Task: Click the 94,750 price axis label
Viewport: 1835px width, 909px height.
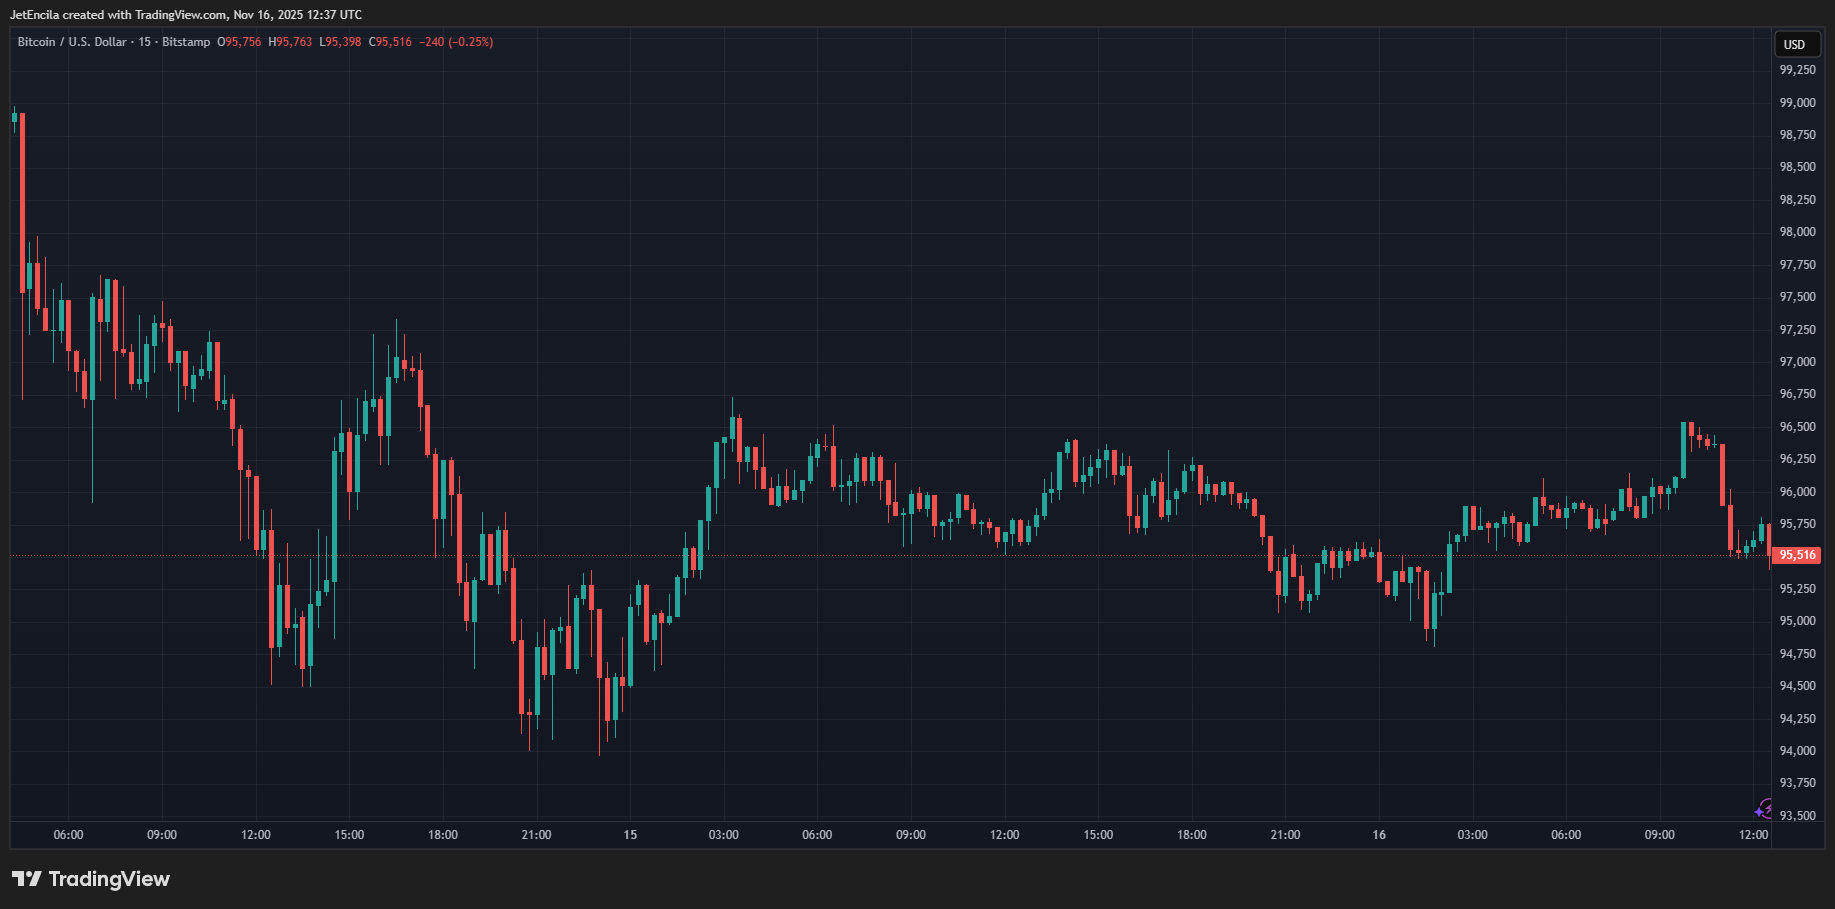Action: [x=1797, y=654]
